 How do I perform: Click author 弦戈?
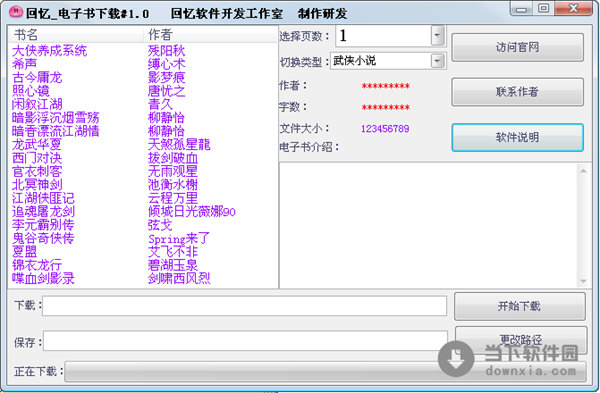(160, 225)
